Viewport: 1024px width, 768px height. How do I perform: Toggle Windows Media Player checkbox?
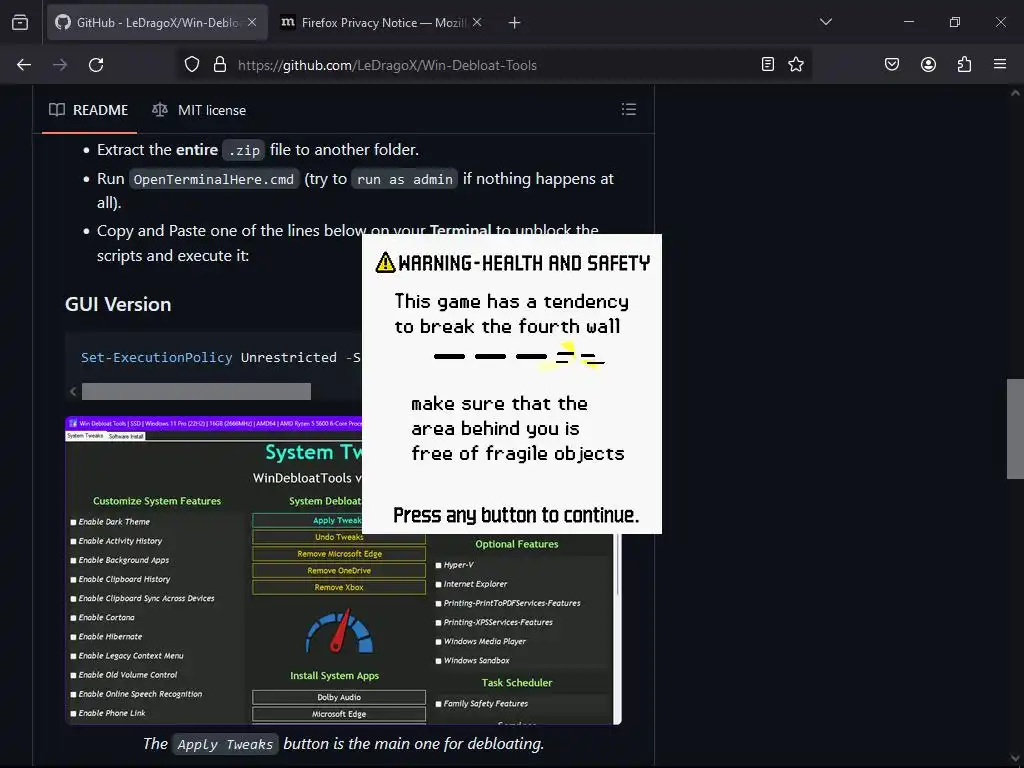(x=438, y=642)
